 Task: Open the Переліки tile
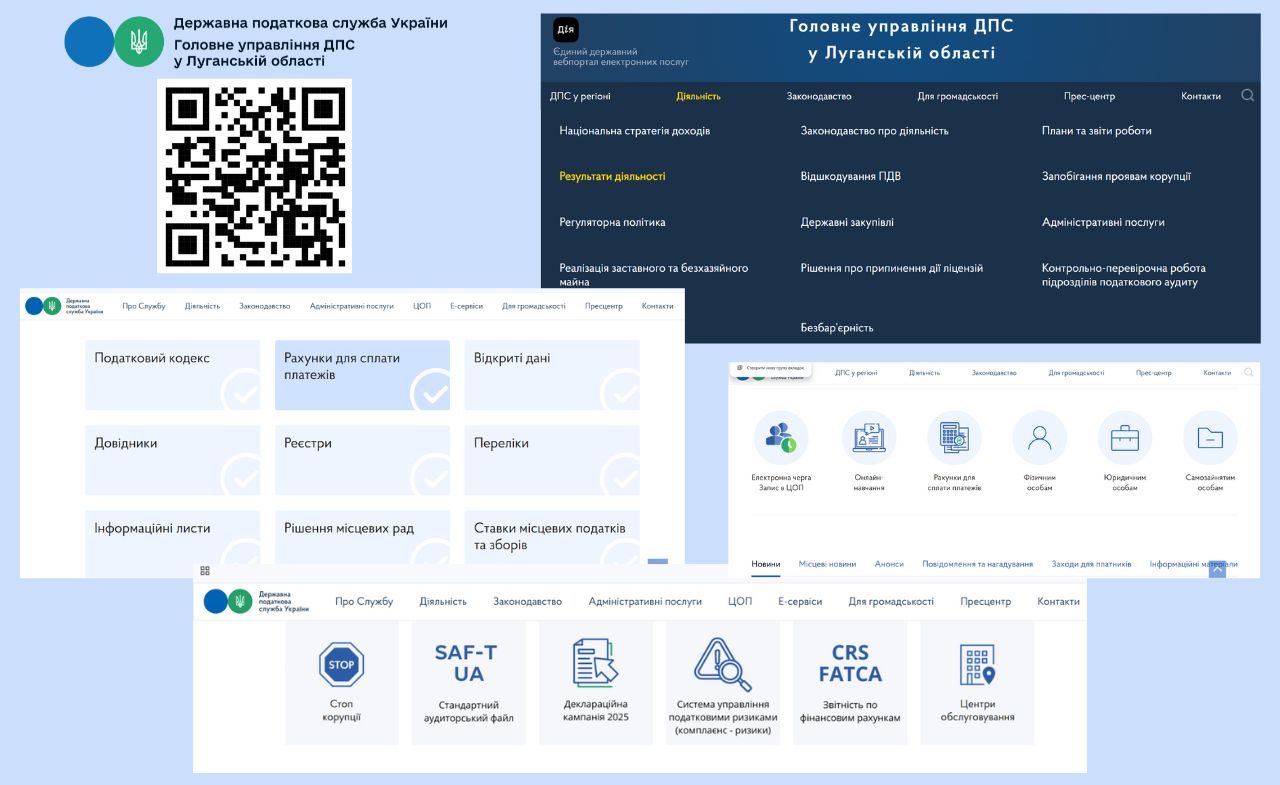(552, 460)
